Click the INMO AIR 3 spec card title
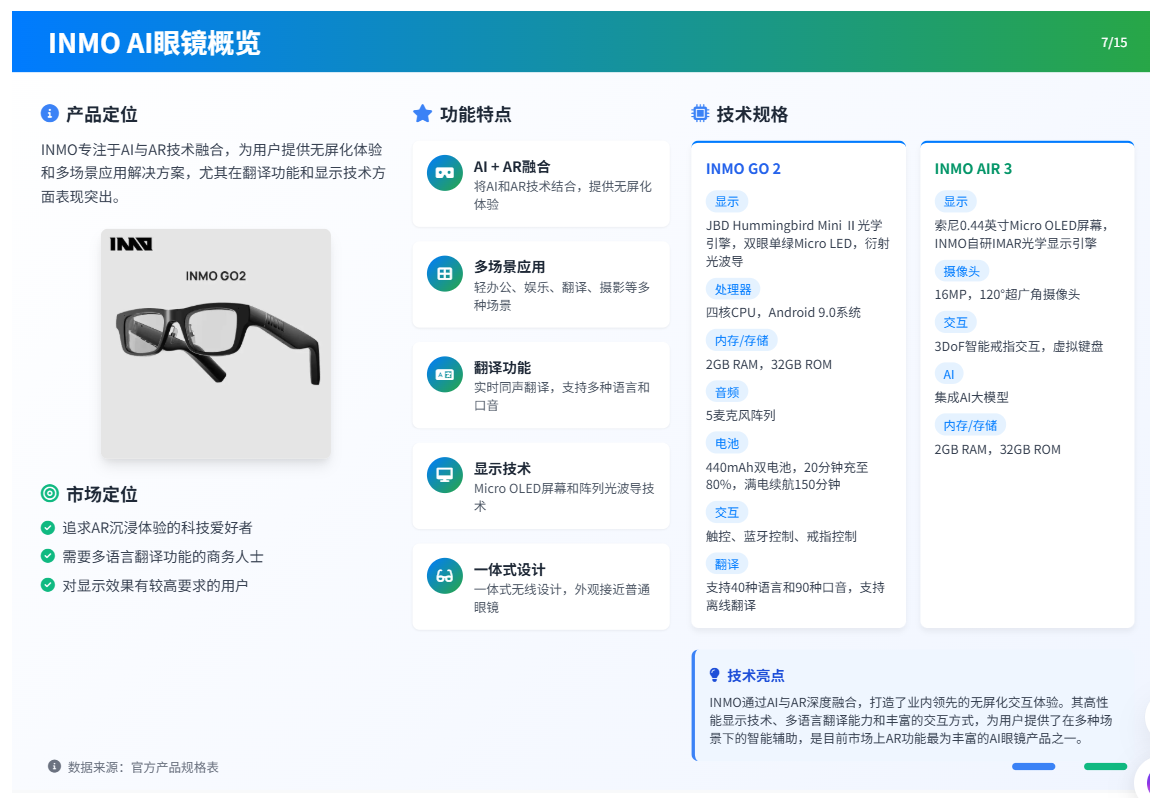 (x=973, y=169)
